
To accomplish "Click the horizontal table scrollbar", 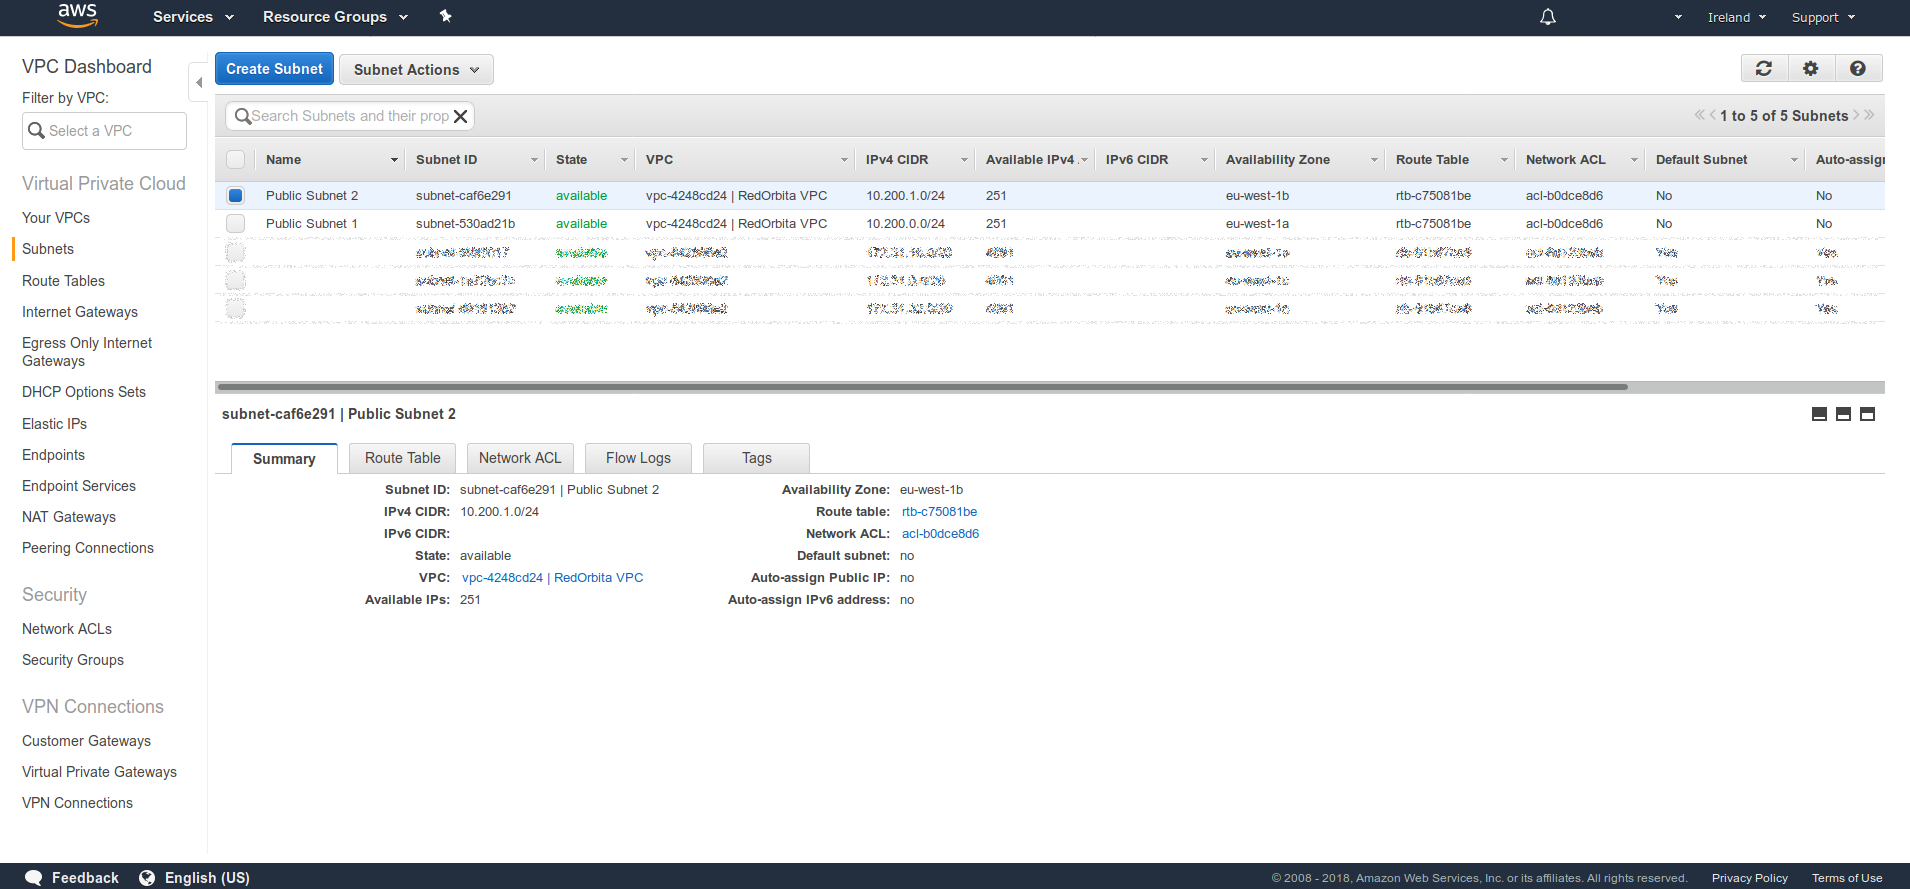I will [x=922, y=387].
